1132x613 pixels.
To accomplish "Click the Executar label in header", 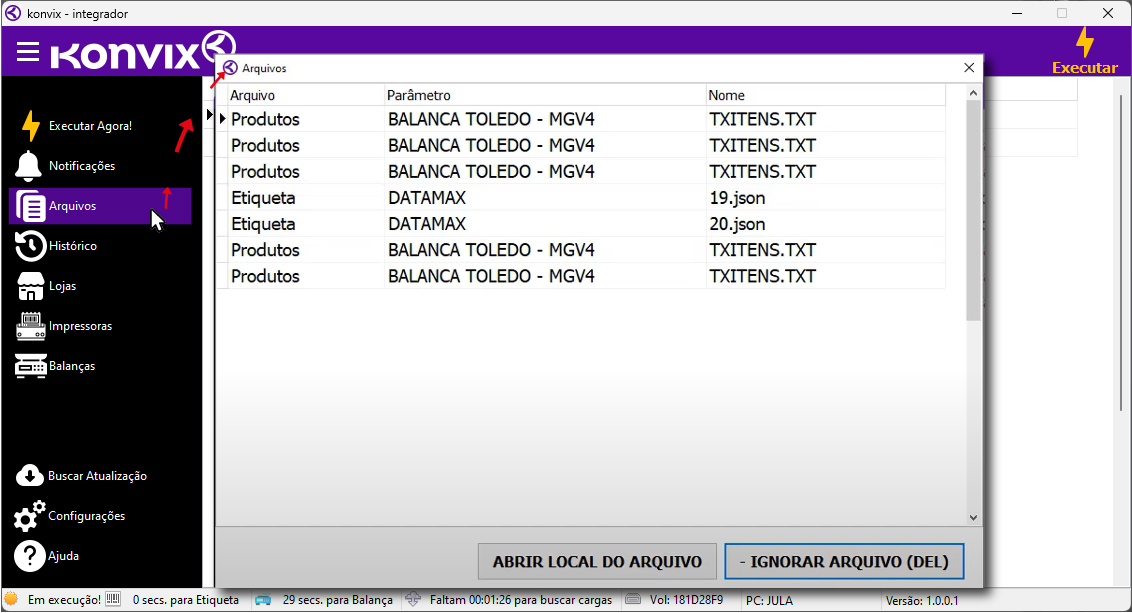I will 1084,68.
